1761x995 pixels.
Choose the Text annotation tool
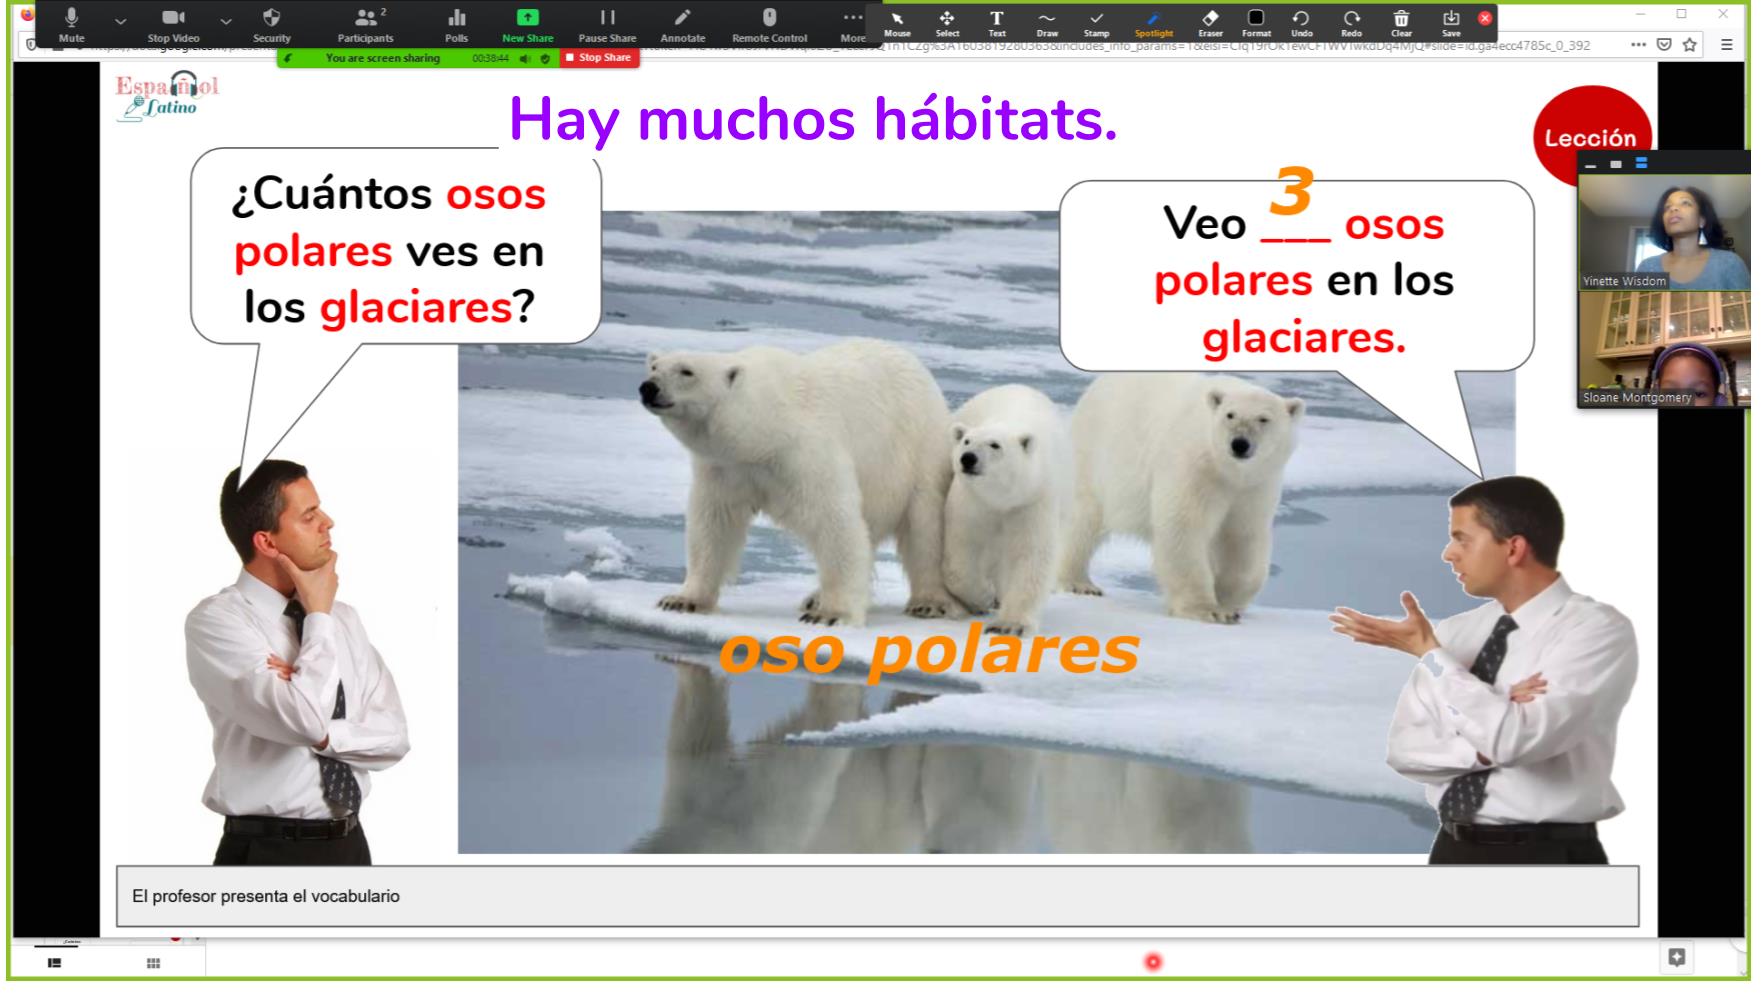pyautogui.click(x=997, y=23)
